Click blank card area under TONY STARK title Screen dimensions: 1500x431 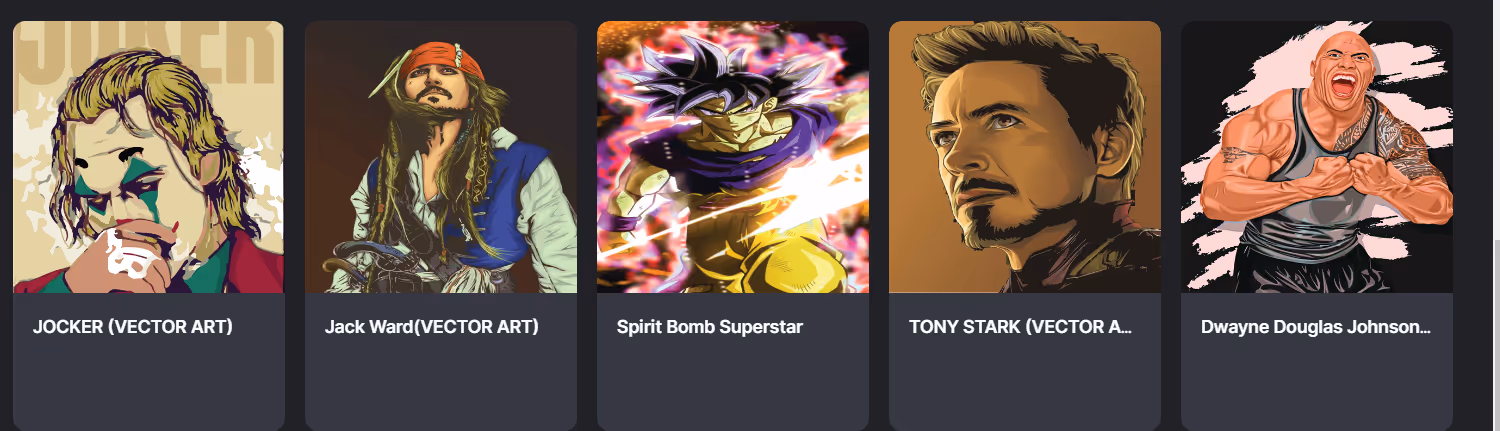click(x=1025, y=385)
